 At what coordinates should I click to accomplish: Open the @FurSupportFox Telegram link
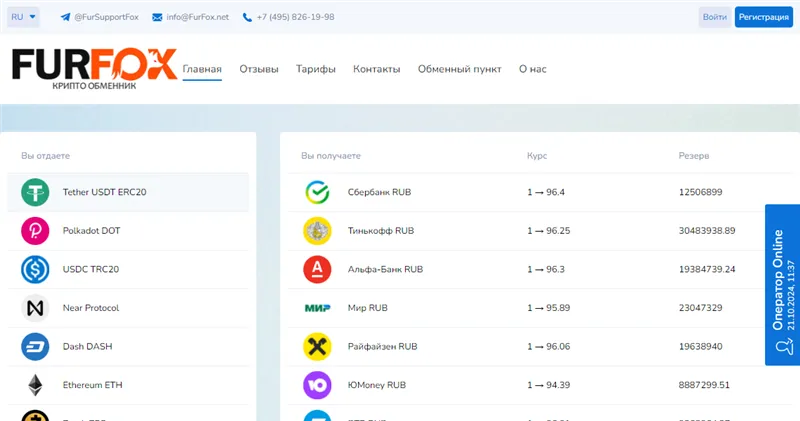click(x=107, y=17)
